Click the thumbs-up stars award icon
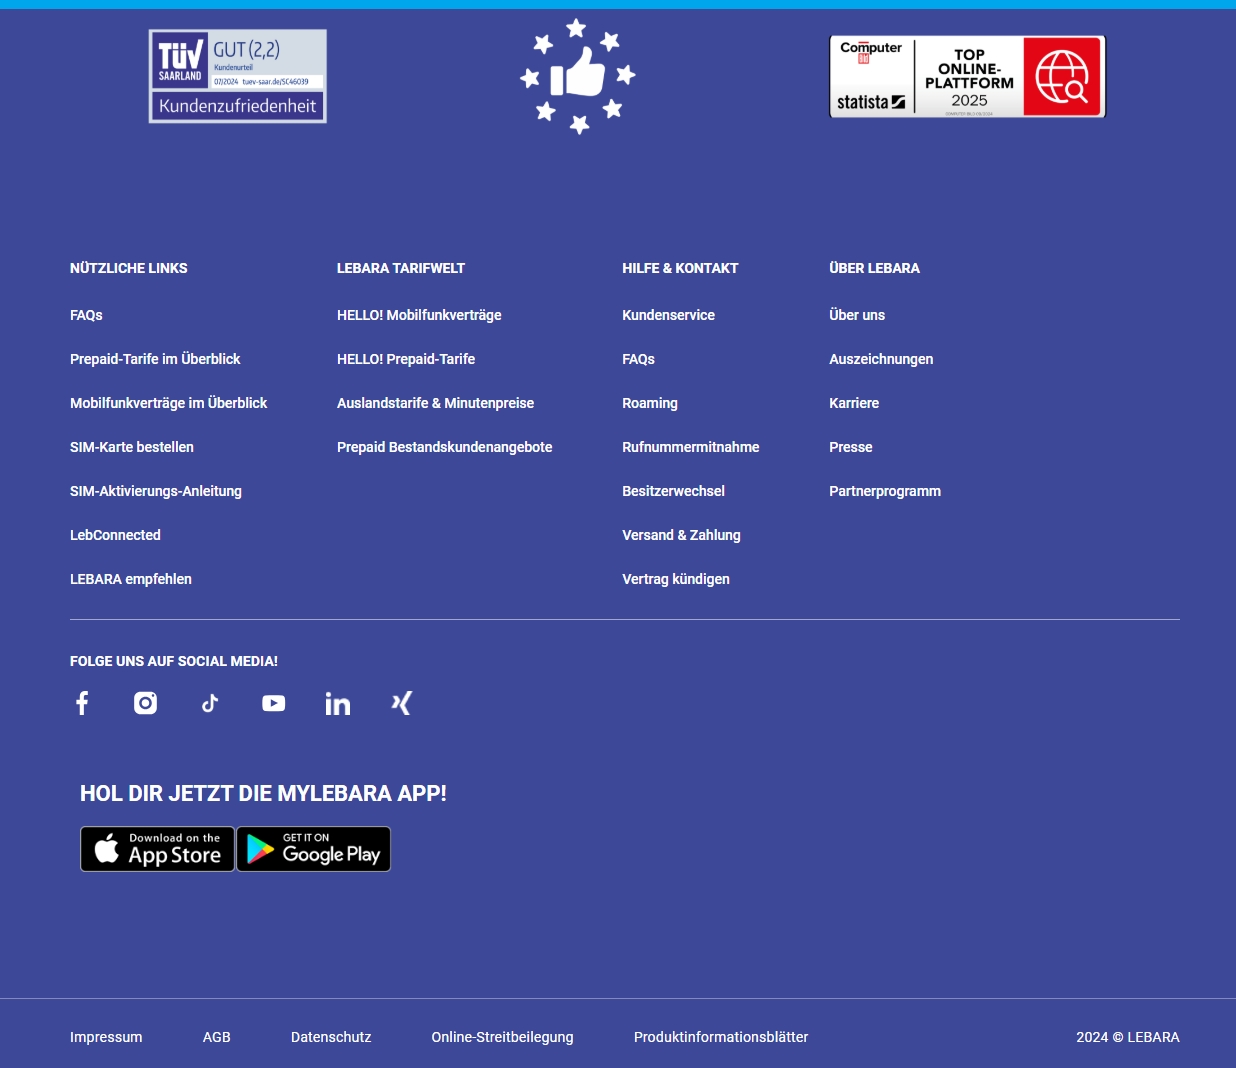This screenshot has width=1236, height=1068. click(578, 76)
